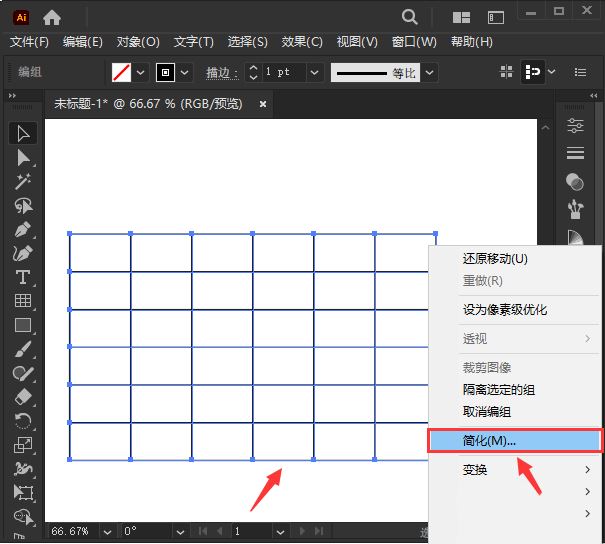
Task: Close the 未标题-1 document tab
Action: pyautogui.click(x=263, y=104)
